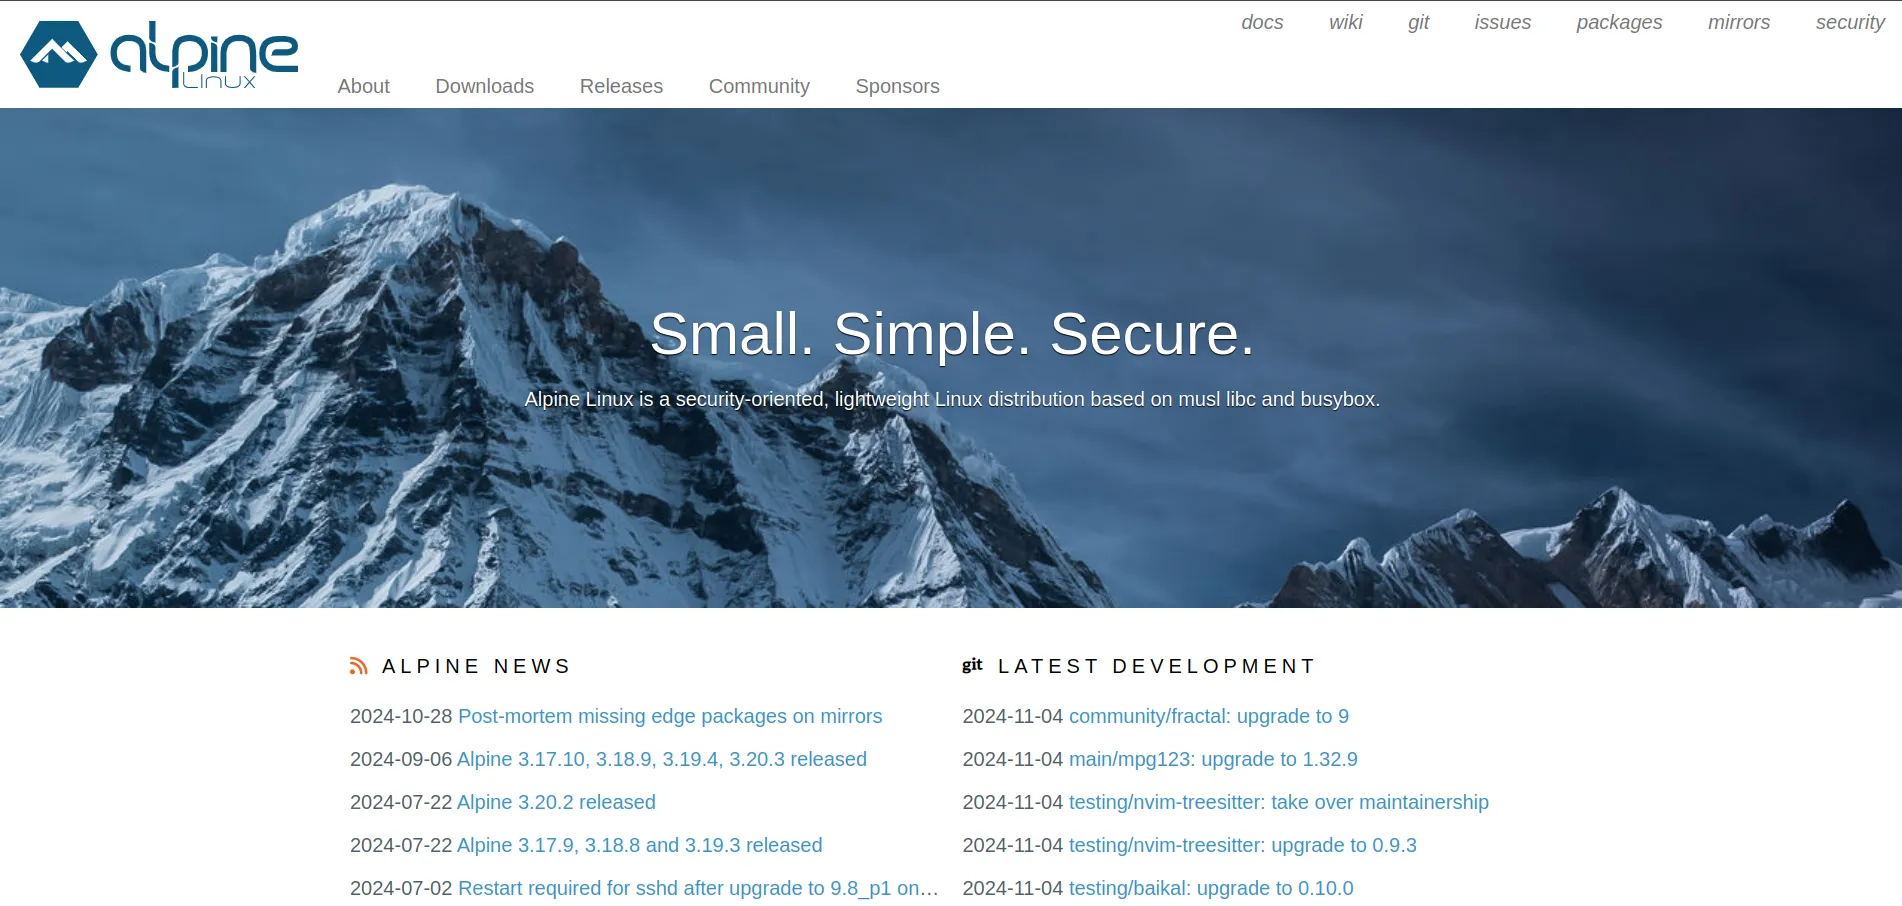
Task: Open community/fractal: upgrade to 9 commit
Action: click(1209, 716)
